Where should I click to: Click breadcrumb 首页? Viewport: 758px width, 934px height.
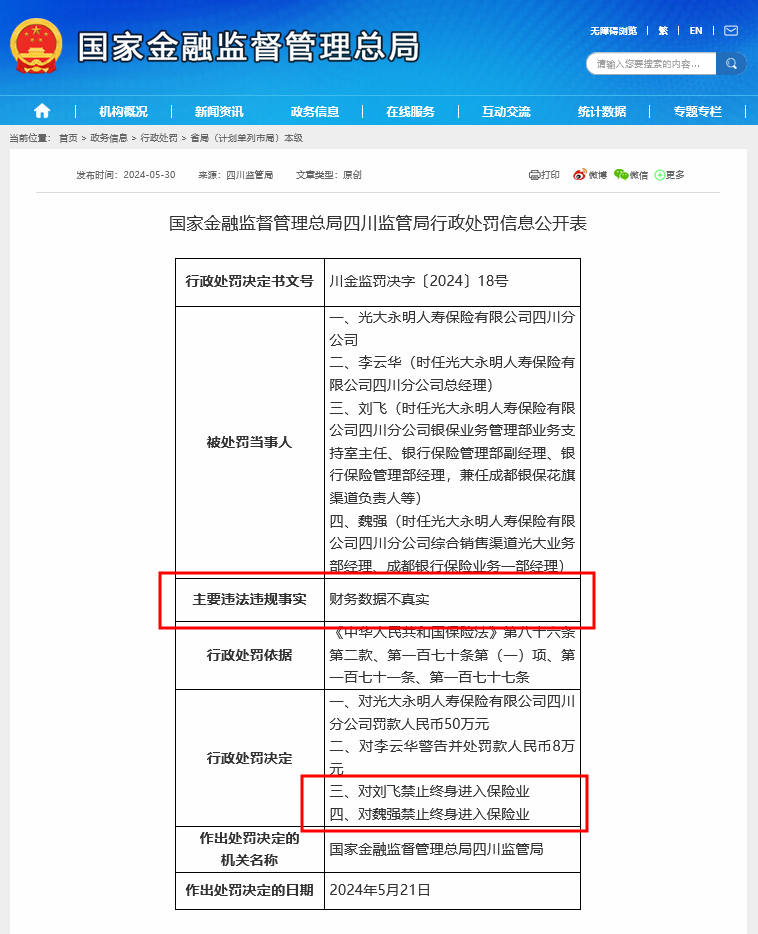click(x=68, y=138)
